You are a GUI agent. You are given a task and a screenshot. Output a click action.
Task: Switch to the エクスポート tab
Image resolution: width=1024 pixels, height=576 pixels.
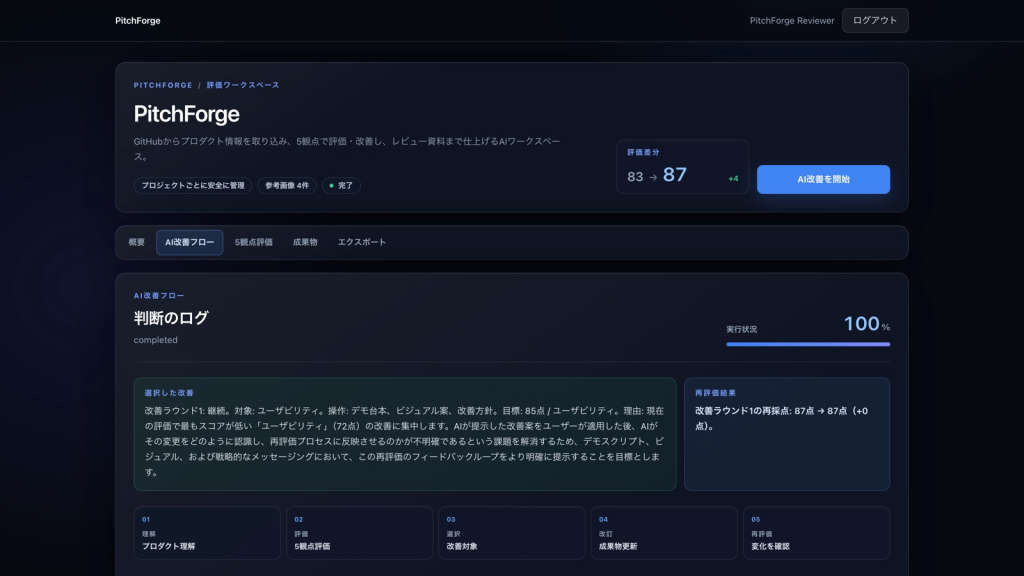[362, 242]
